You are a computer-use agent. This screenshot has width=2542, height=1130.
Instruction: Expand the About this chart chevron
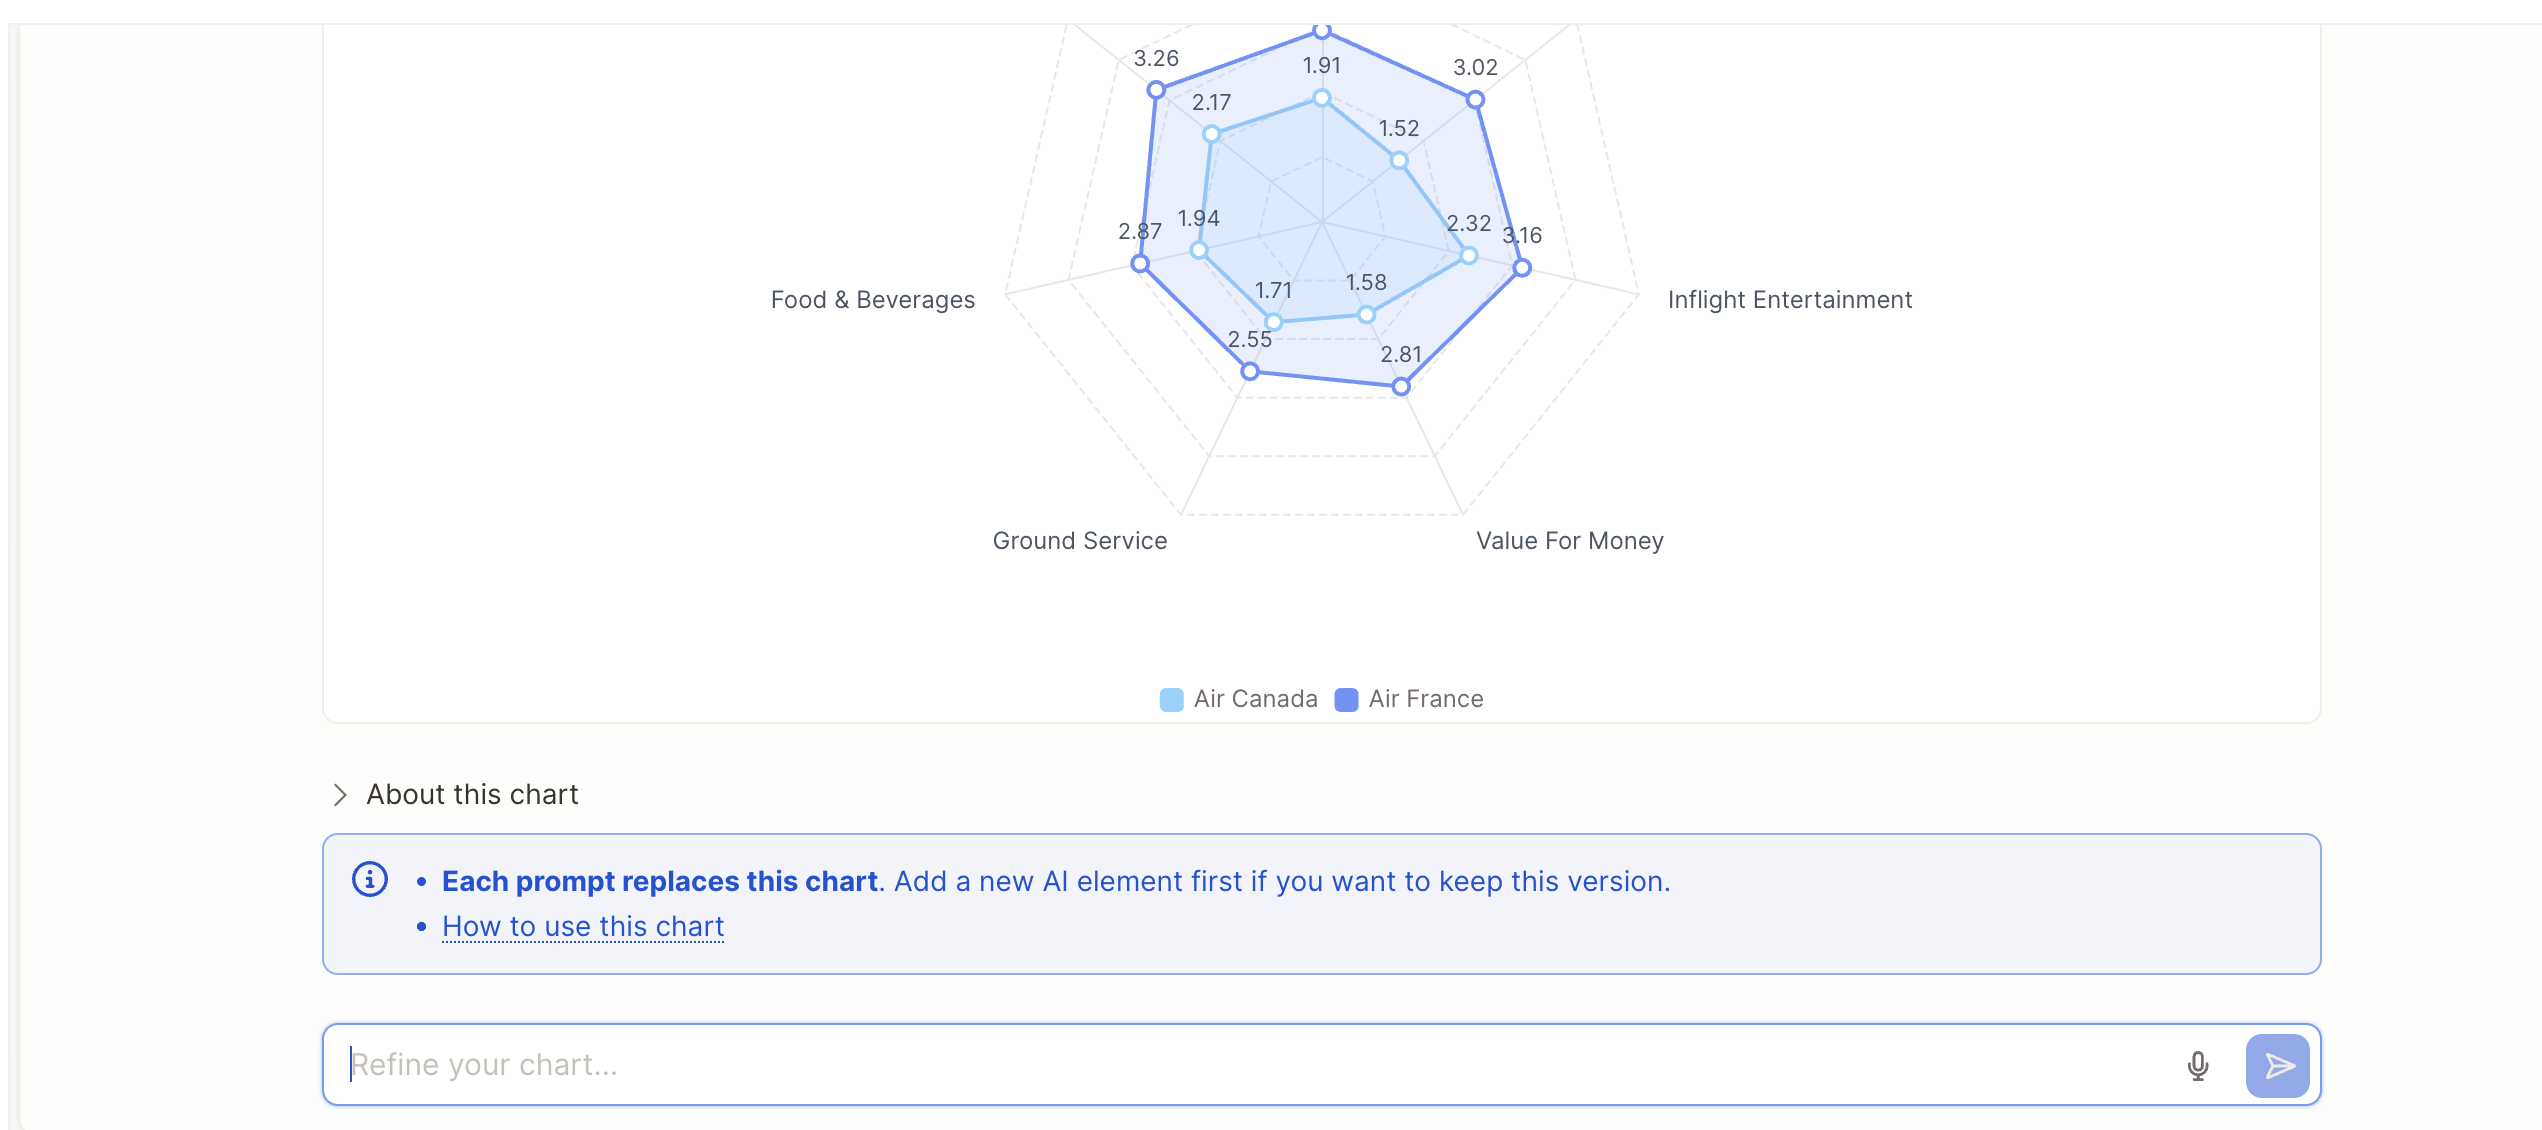(x=340, y=795)
